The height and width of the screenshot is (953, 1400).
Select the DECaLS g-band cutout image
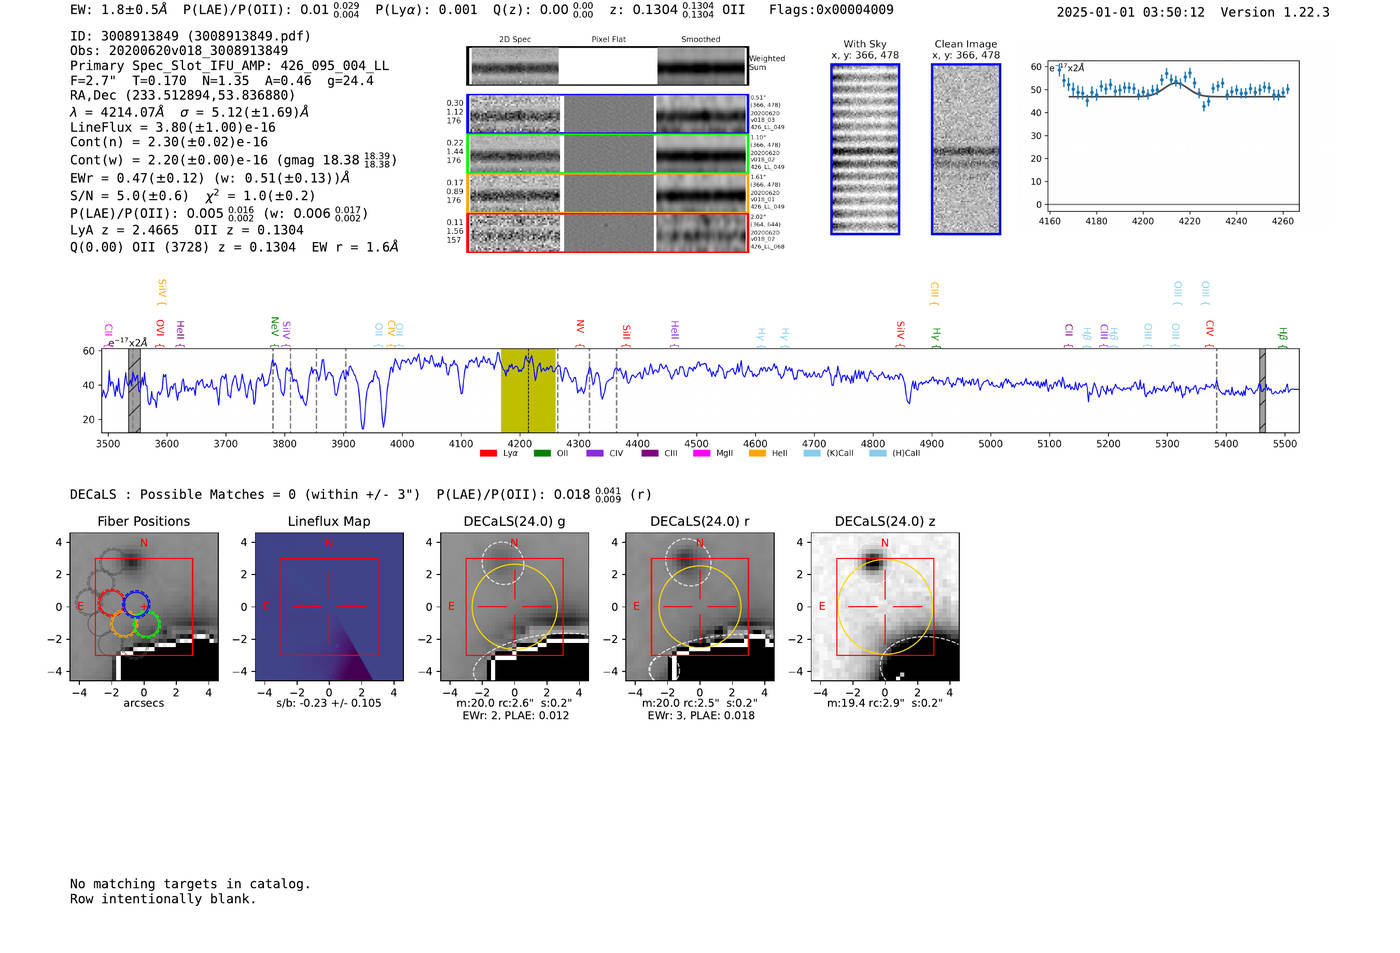(x=514, y=607)
